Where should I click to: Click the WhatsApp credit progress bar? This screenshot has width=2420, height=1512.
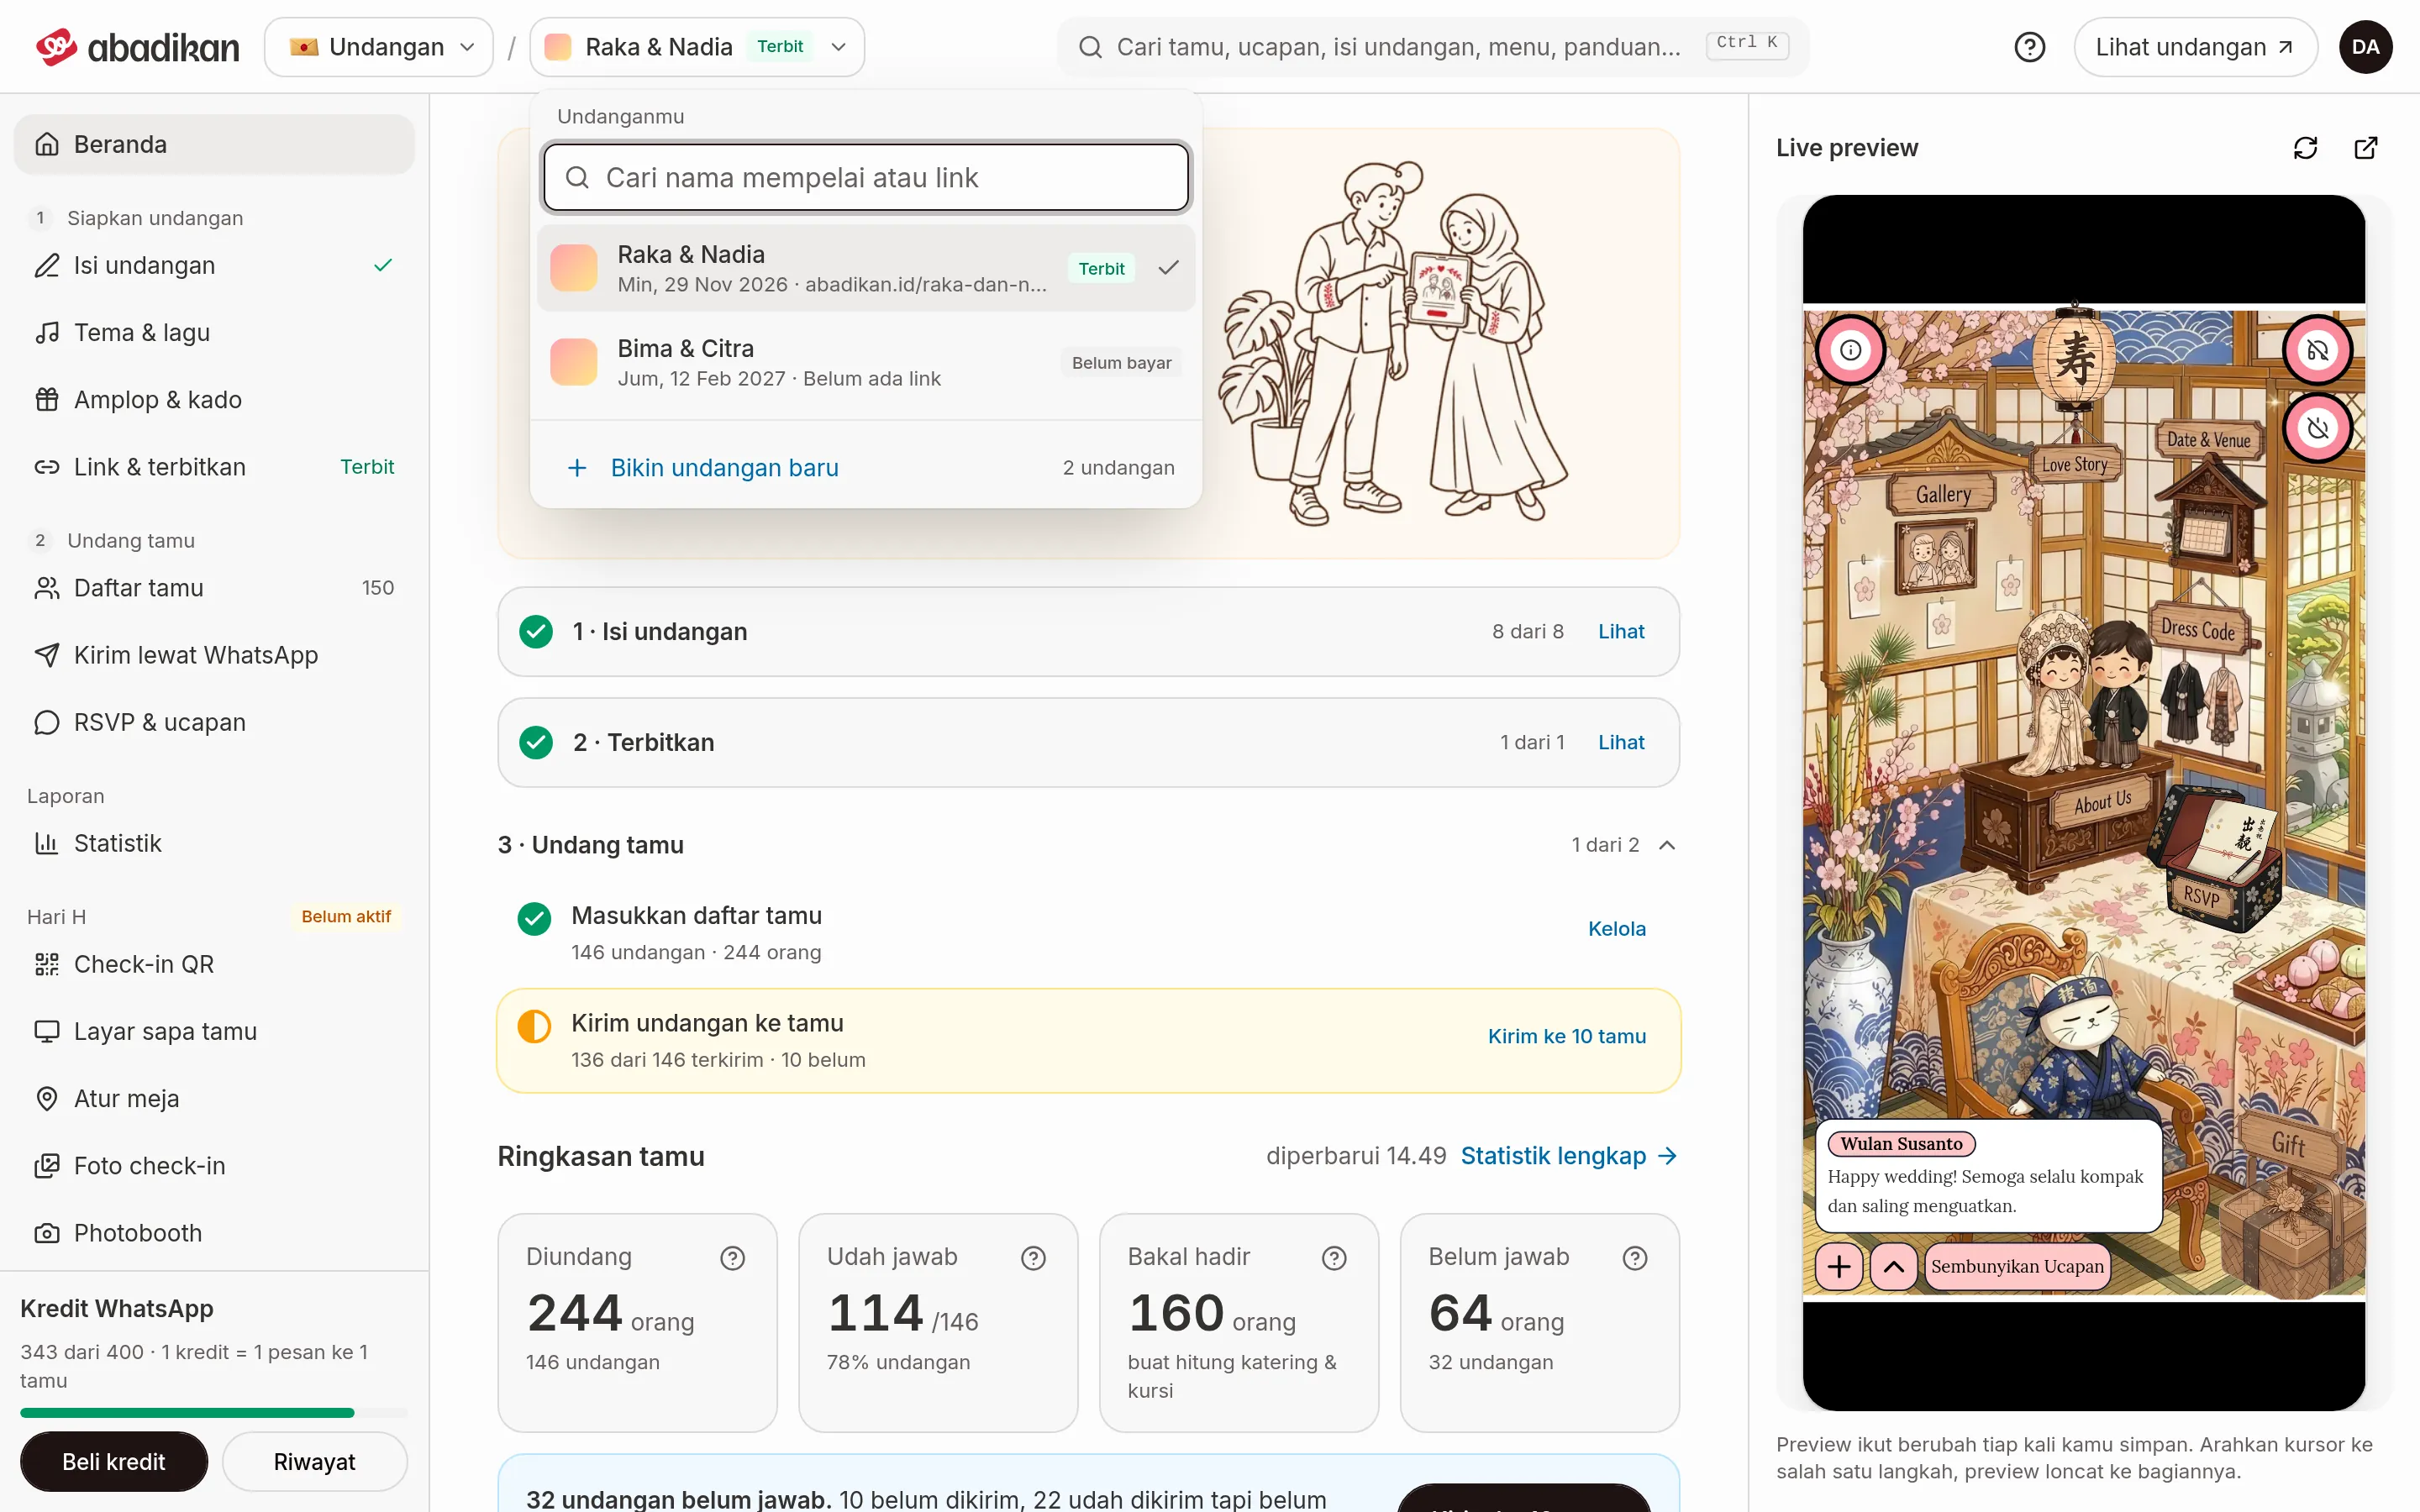pos(214,1413)
